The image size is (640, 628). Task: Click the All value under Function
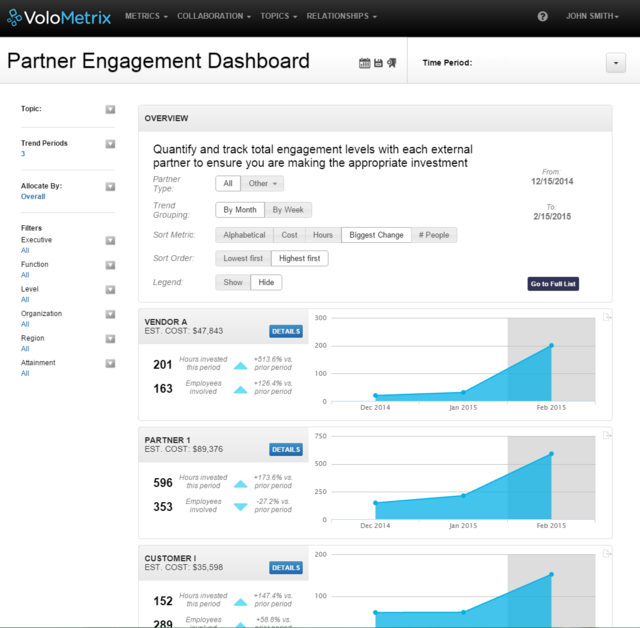coord(25,275)
